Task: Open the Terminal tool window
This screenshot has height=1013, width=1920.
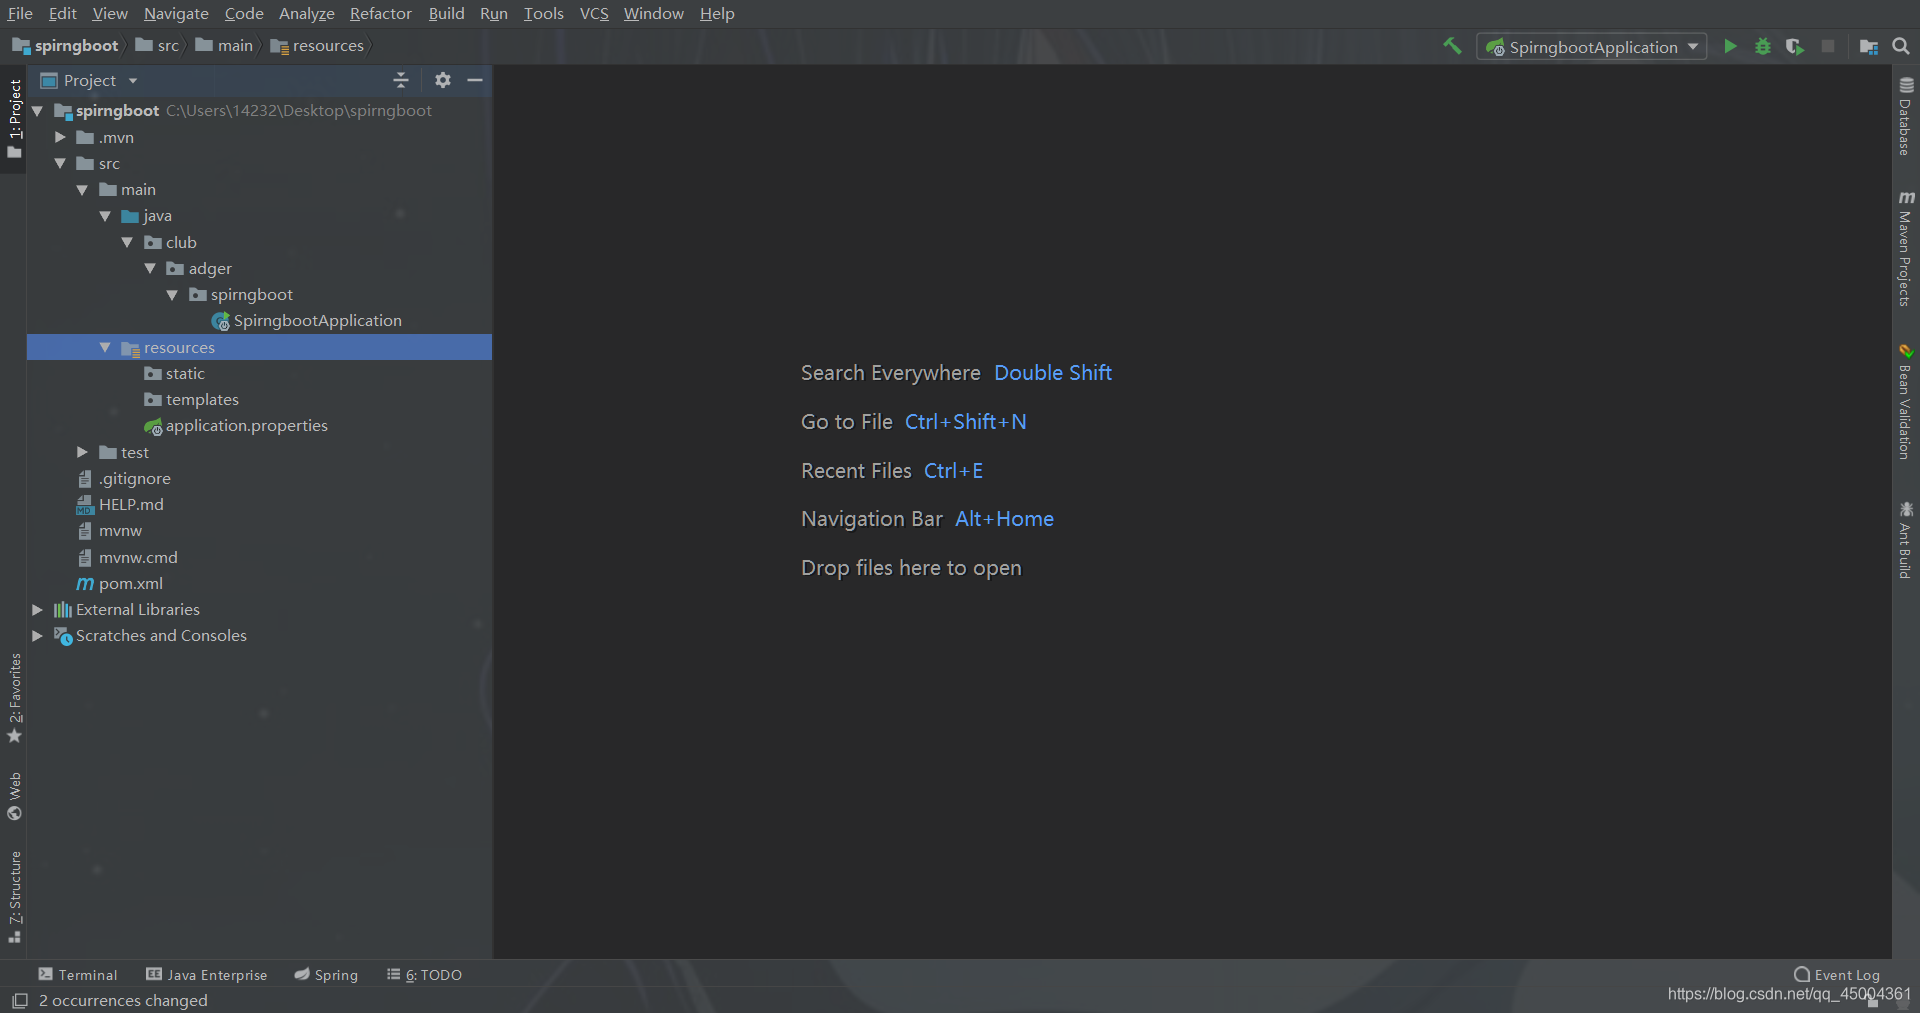Action: (78, 975)
